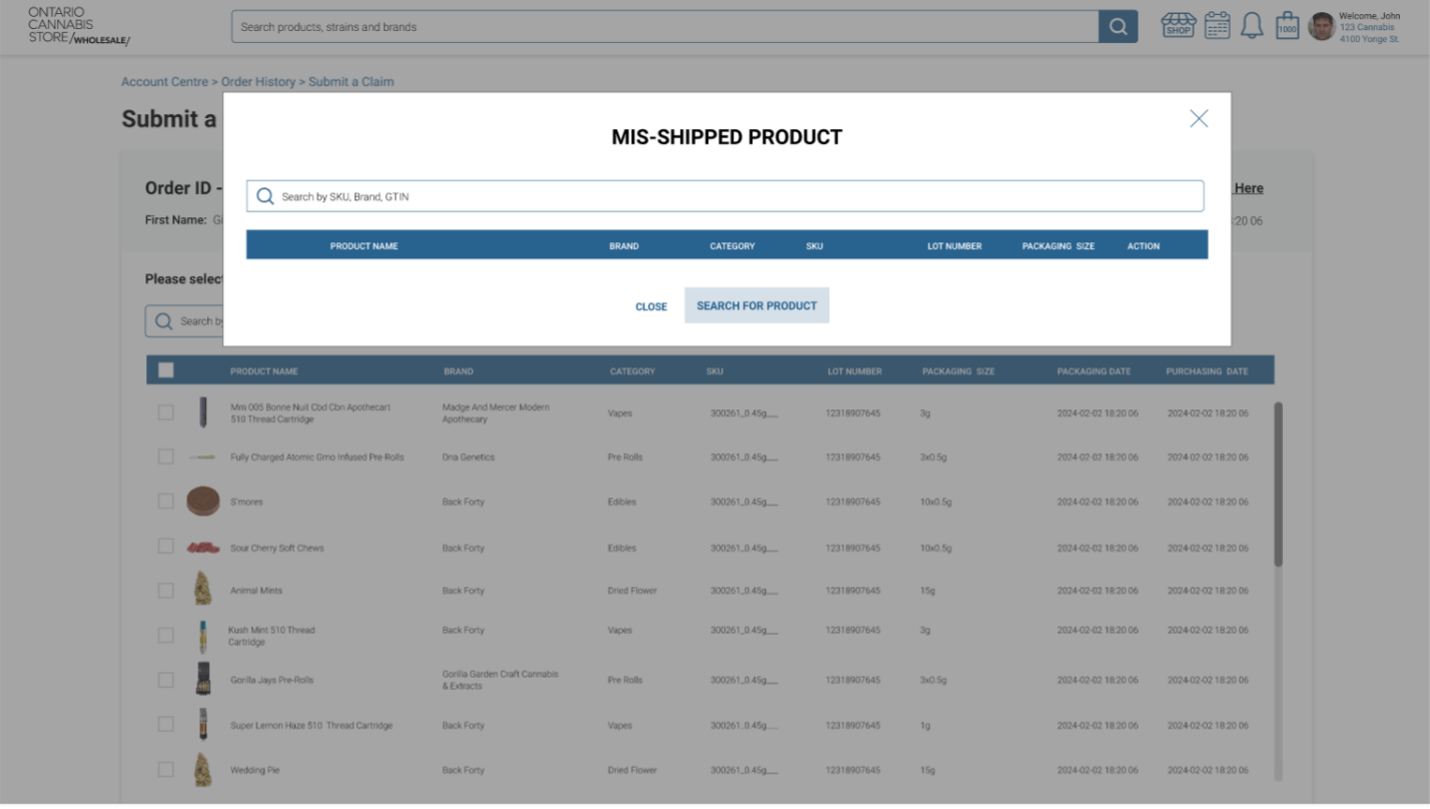Click the product name Animal Mints

coord(256,591)
